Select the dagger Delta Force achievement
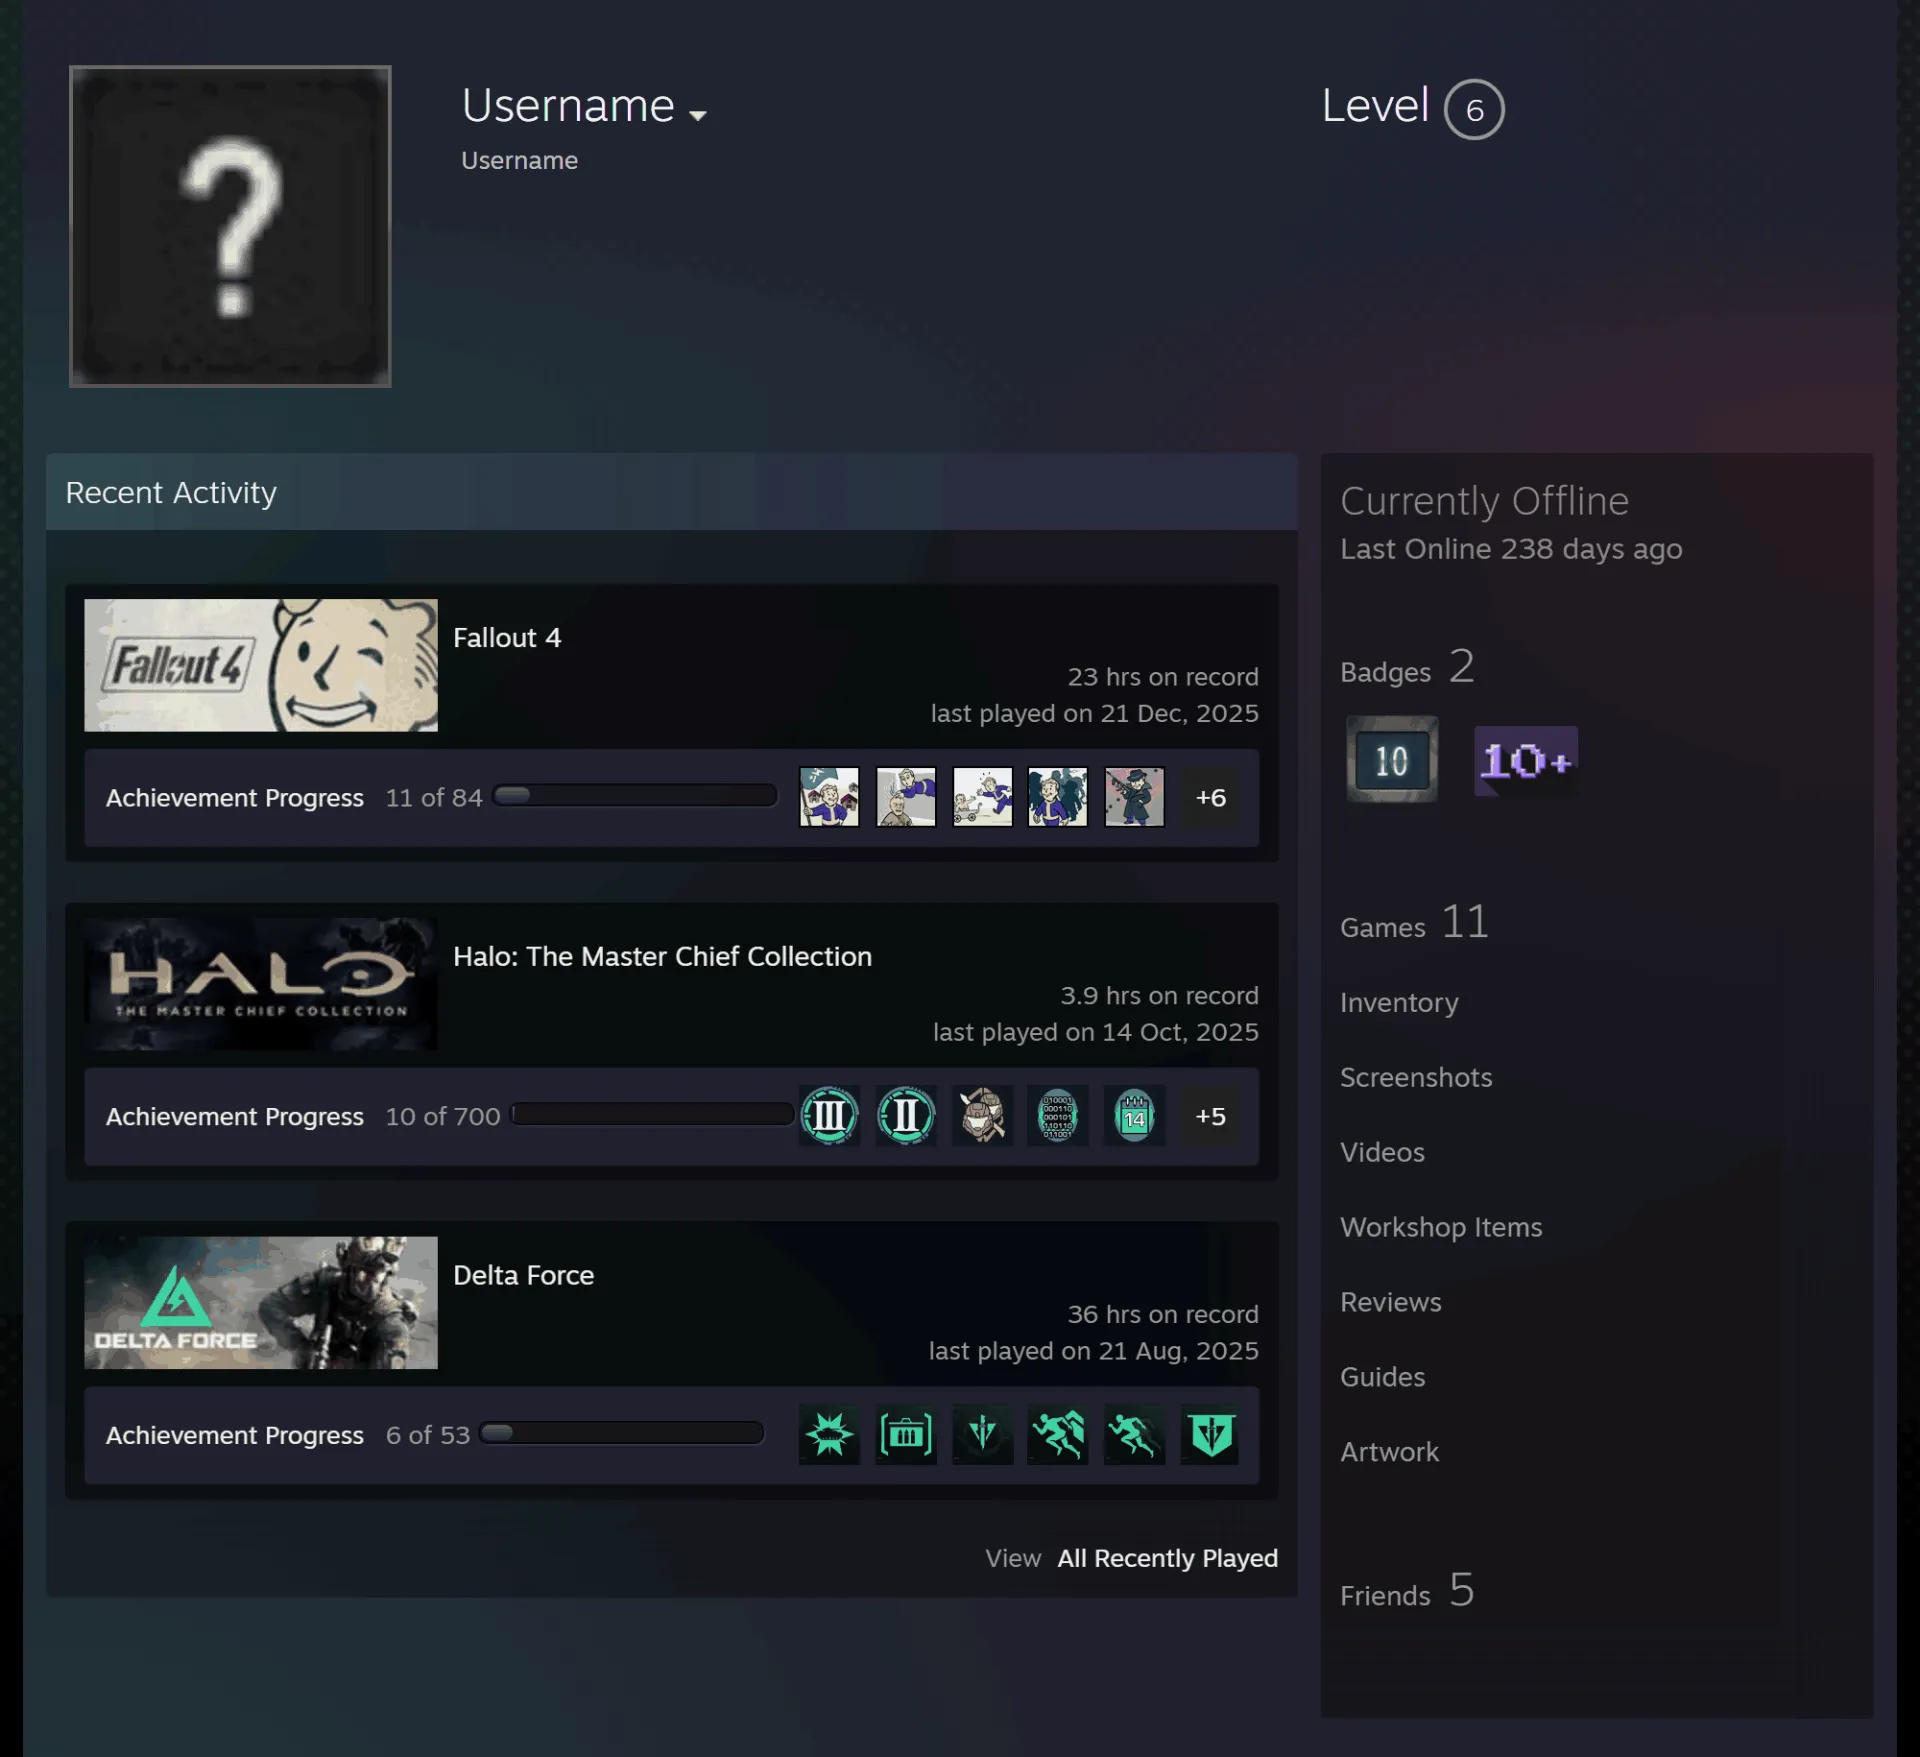 tap(982, 1435)
